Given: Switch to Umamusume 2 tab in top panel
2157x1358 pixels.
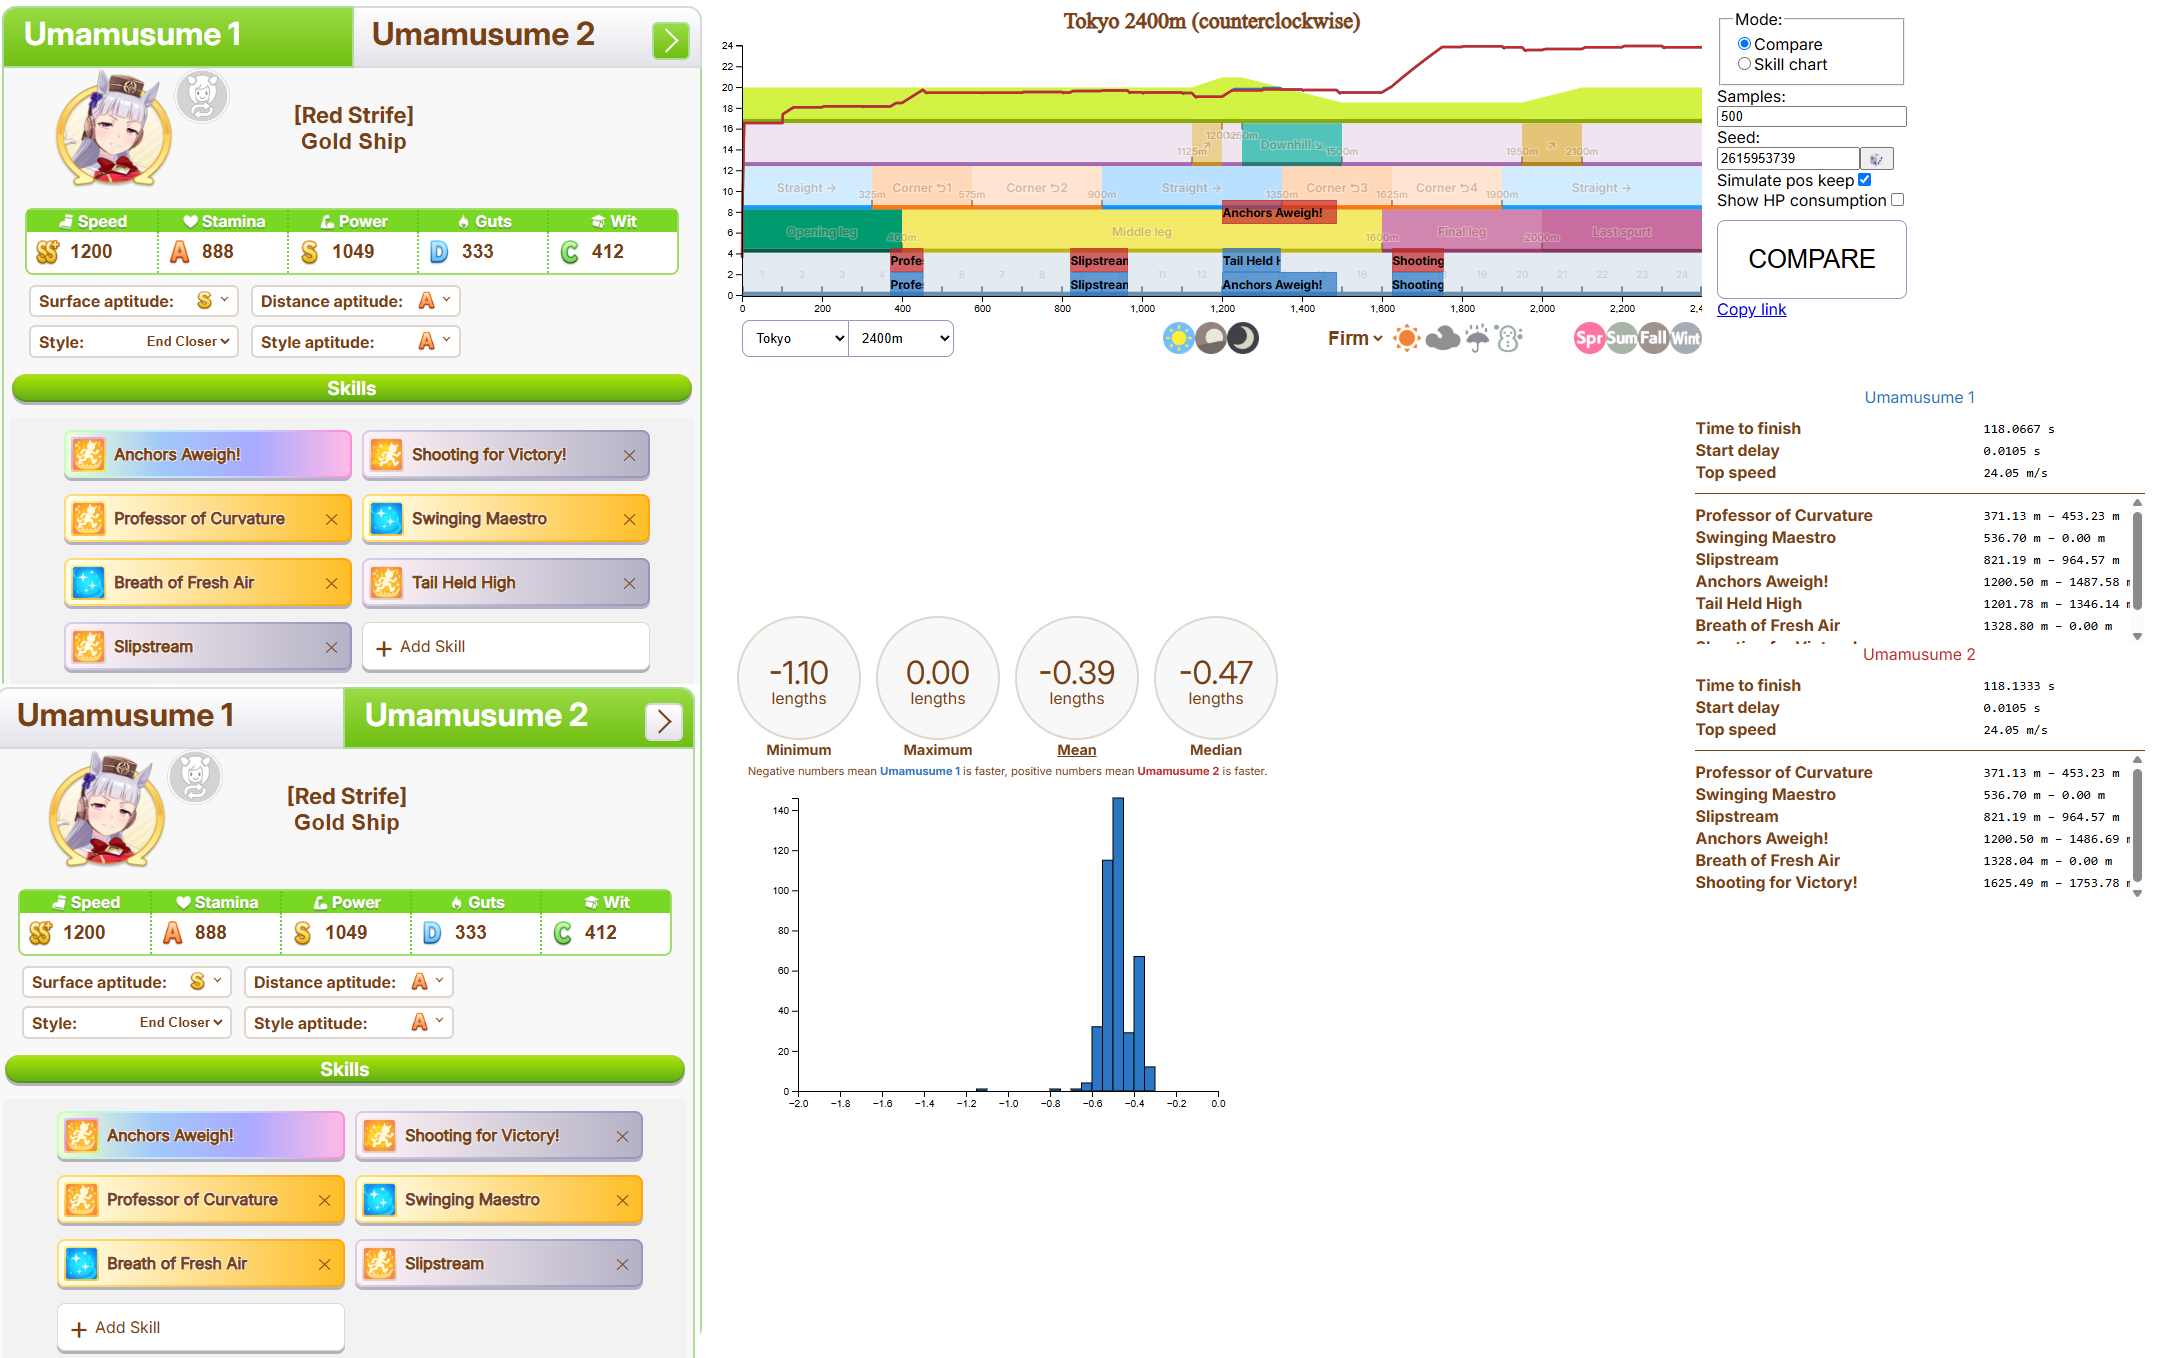Looking at the screenshot, I should 483,35.
